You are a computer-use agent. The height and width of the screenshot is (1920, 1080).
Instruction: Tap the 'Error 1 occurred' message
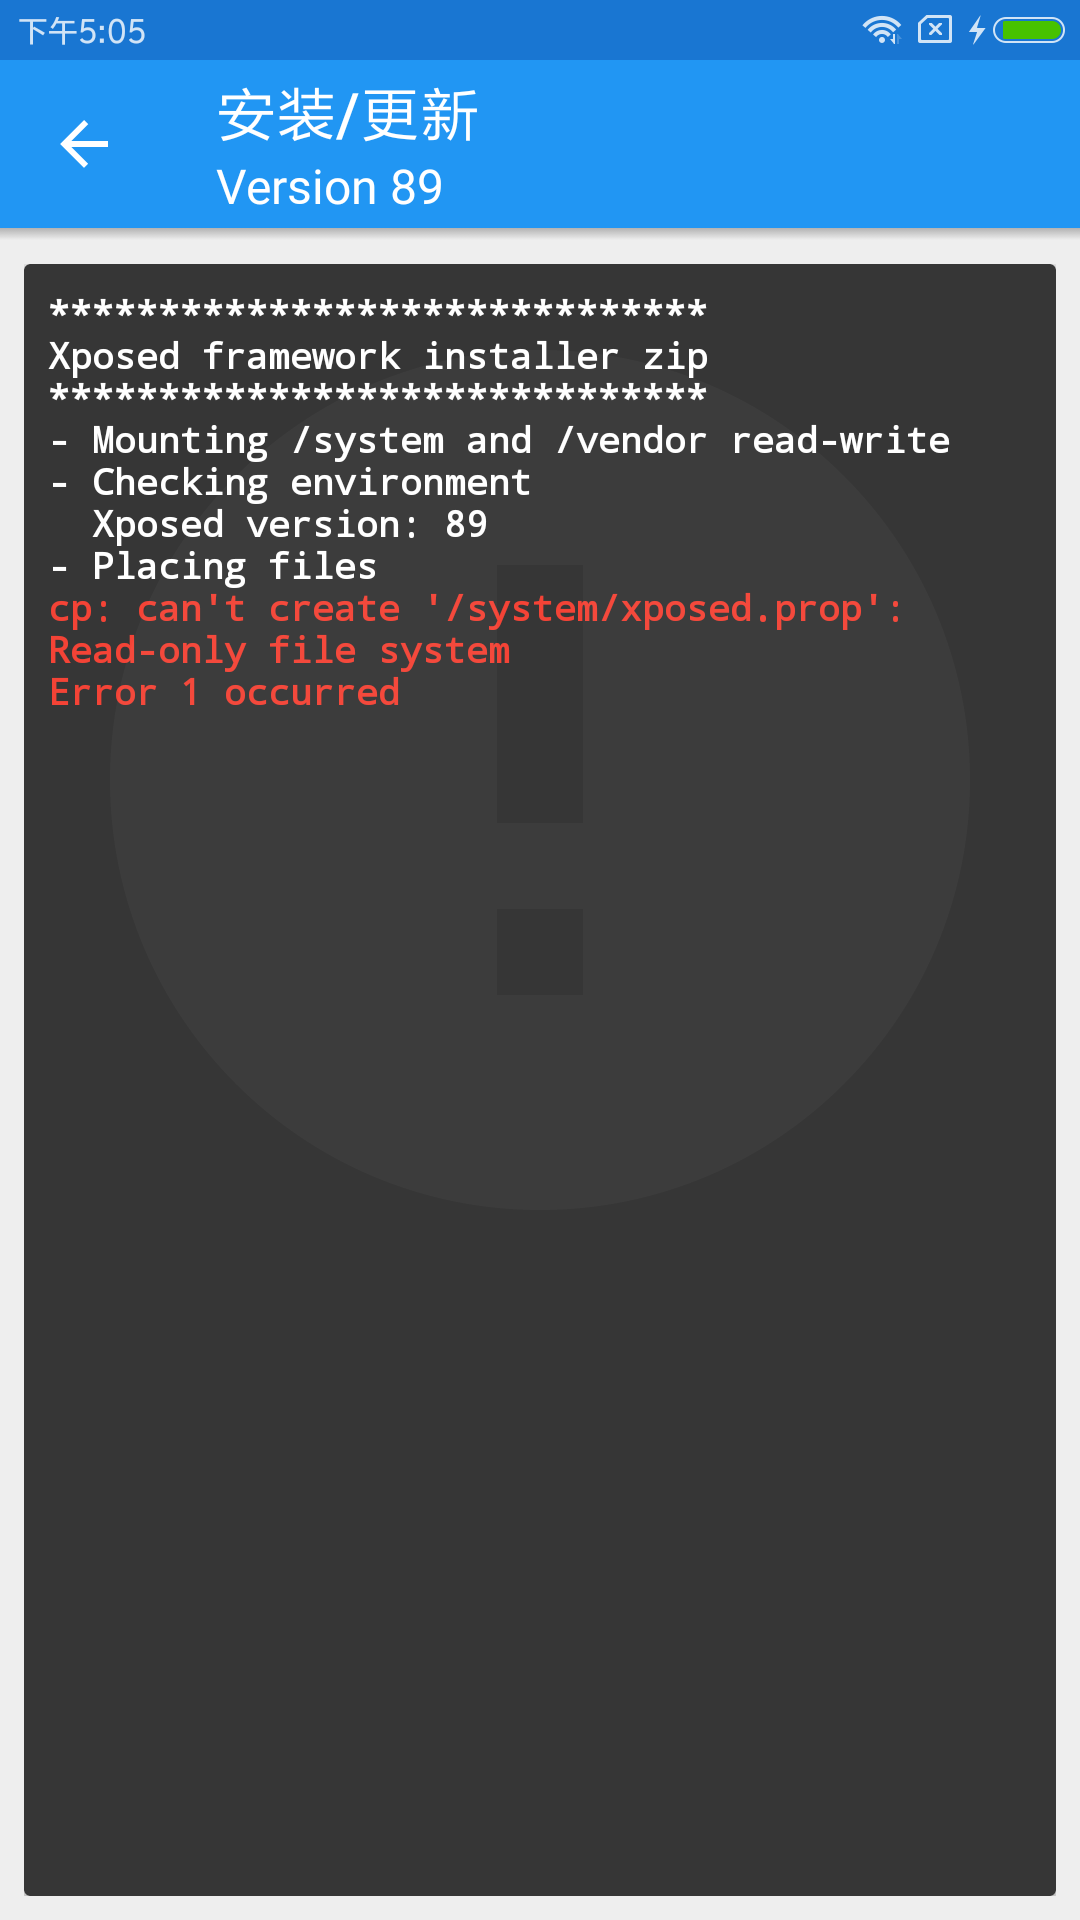(225, 693)
